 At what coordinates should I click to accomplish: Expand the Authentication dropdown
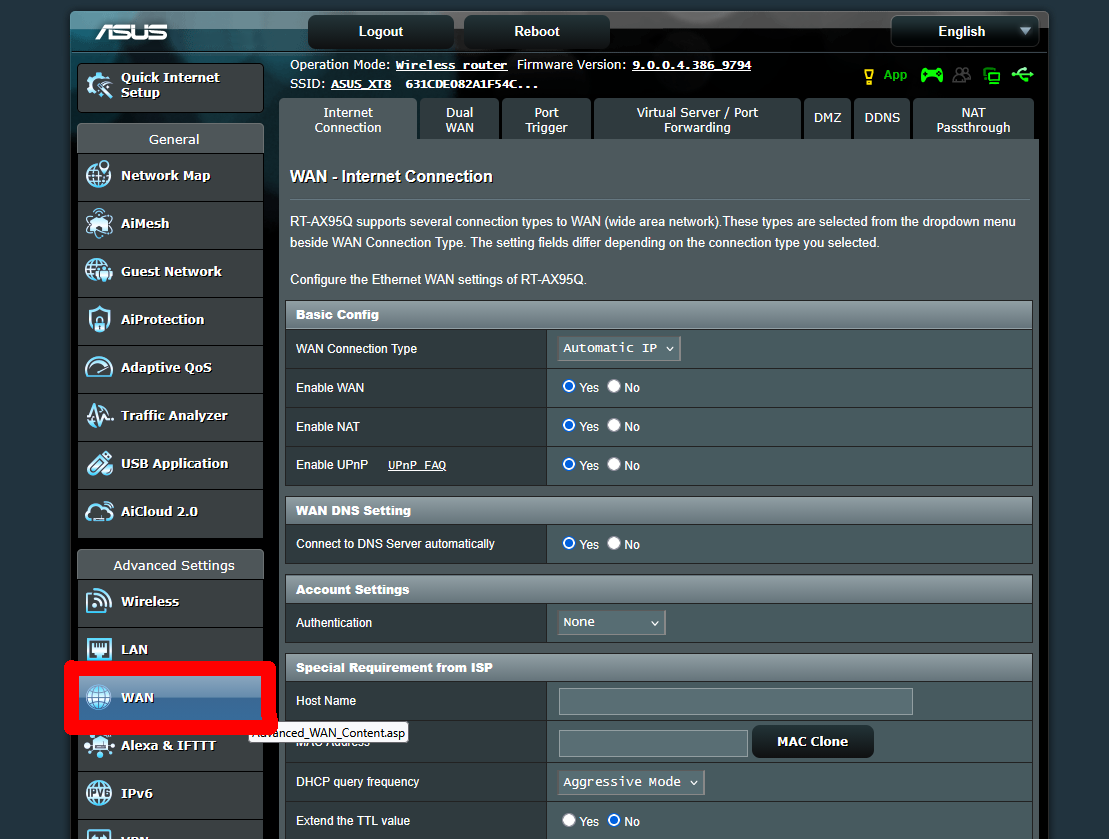tap(611, 623)
